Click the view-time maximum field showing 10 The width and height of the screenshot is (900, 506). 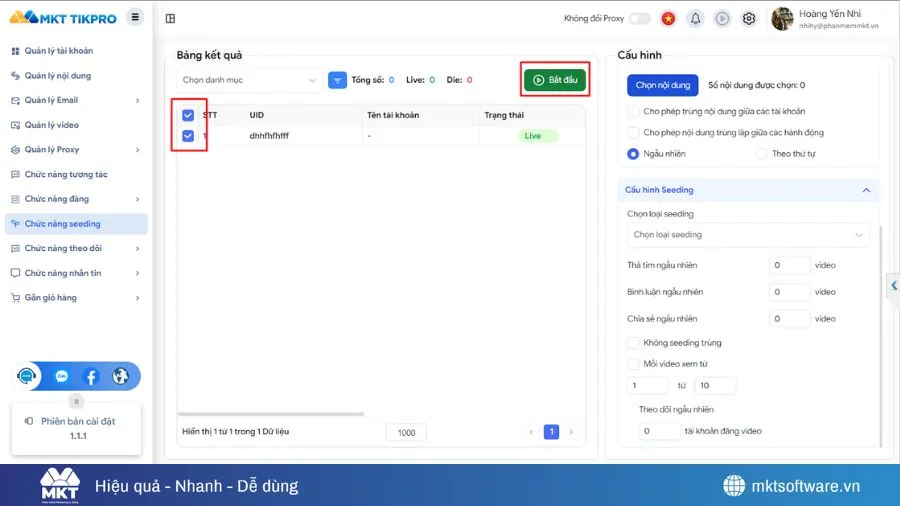(715, 386)
